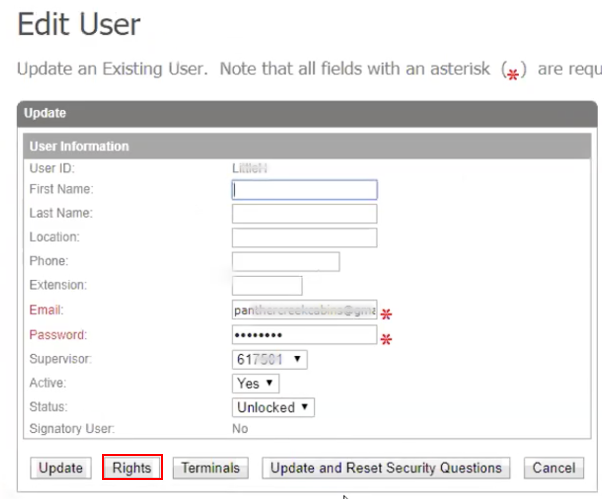Expand the Active Yes dropdown

click(256, 383)
